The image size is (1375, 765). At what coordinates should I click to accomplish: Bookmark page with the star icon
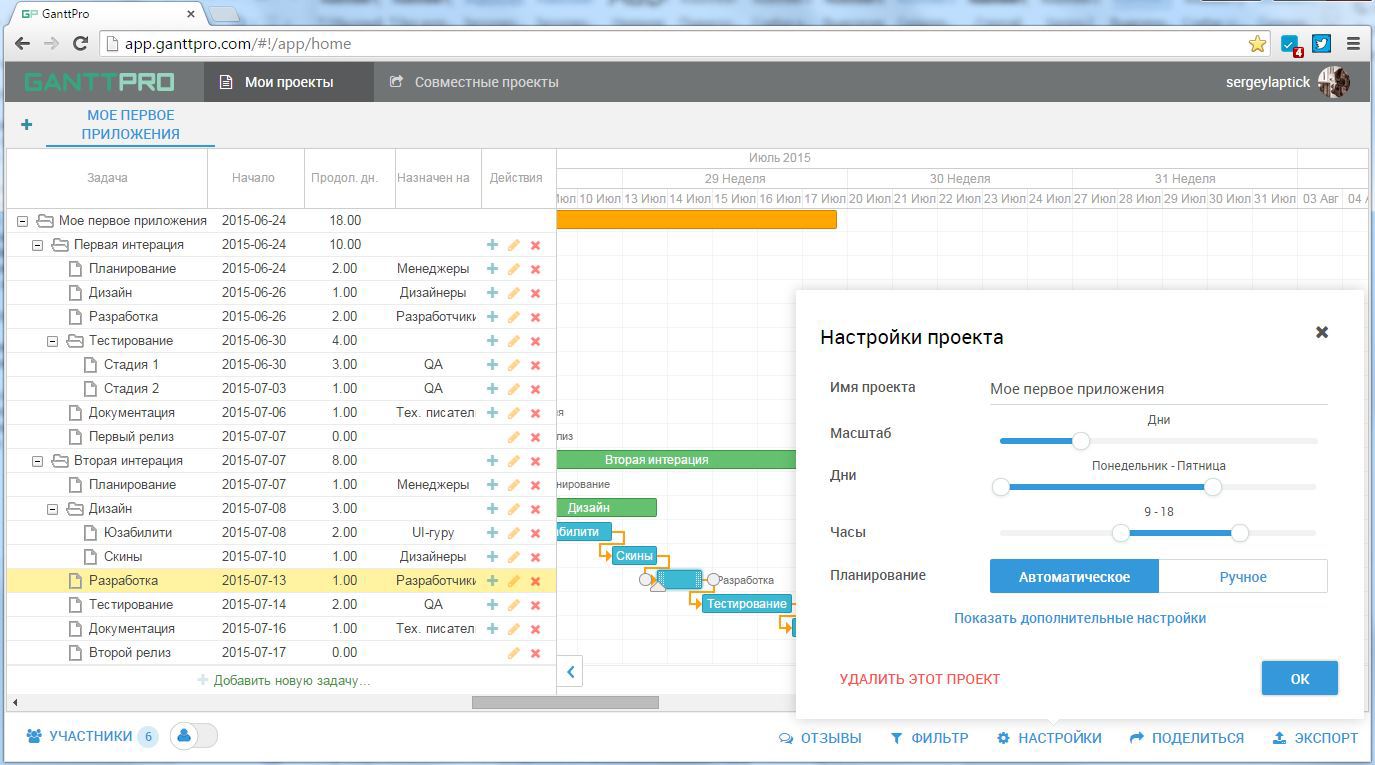pos(1258,44)
